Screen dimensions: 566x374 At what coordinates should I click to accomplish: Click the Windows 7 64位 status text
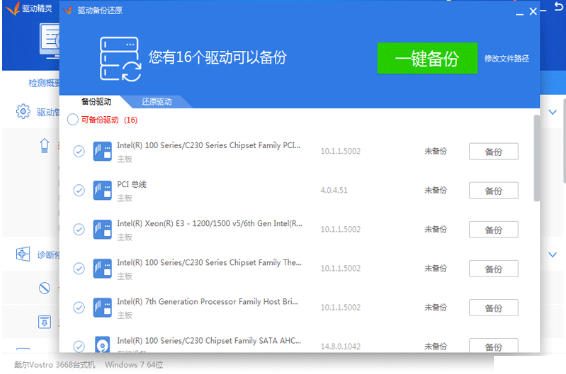[134, 365]
